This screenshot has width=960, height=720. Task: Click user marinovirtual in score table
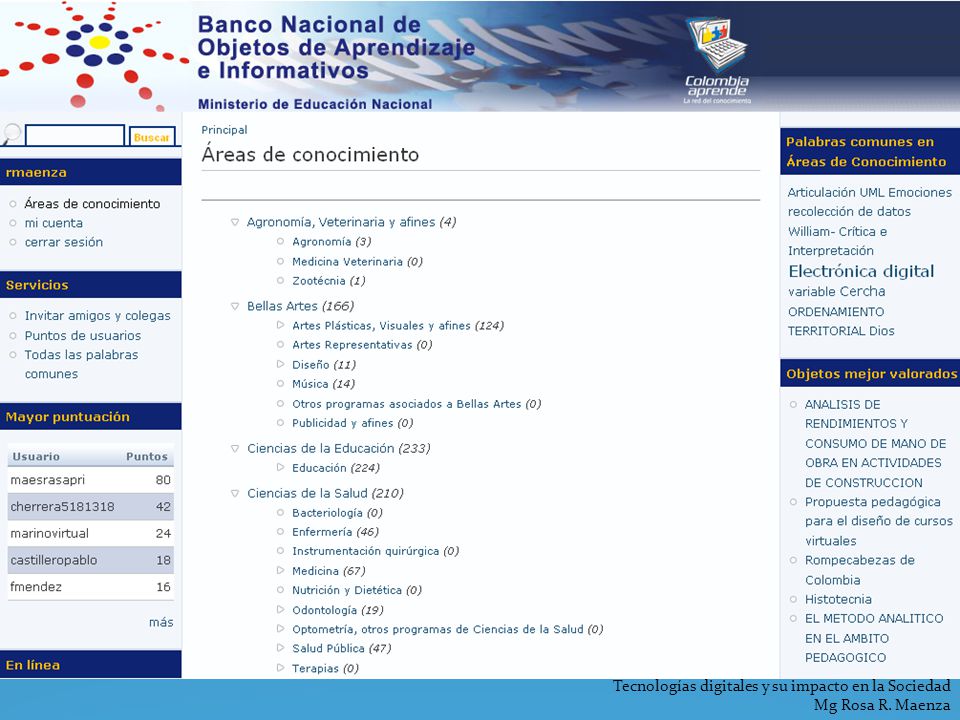point(50,533)
